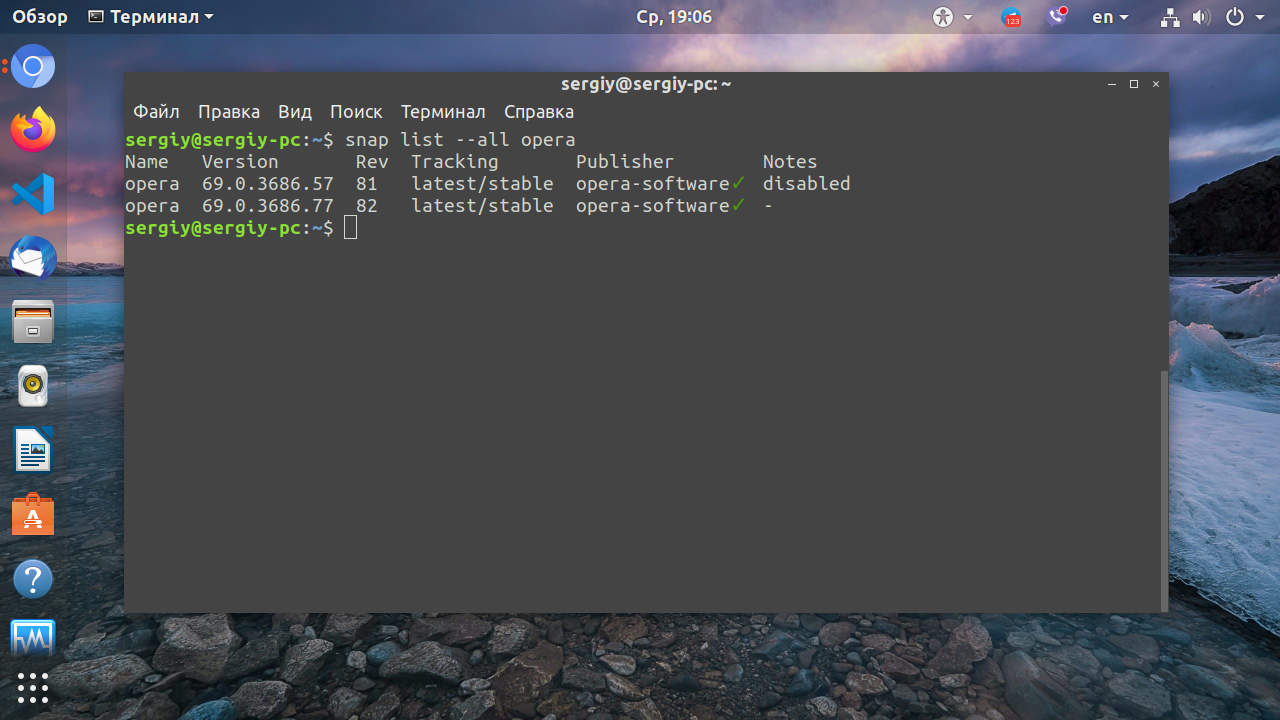Show applications grid button
Viewport: 1280px width, 720px height.
click(x=33, y=687)
